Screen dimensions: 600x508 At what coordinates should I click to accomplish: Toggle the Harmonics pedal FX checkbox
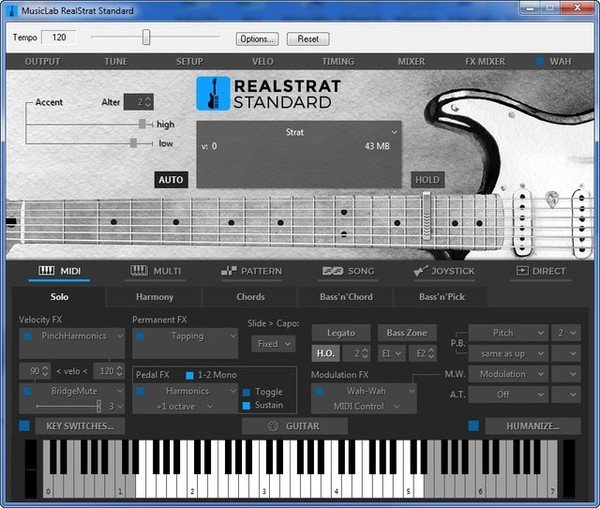pyautogui.click(x=140, y=391)
